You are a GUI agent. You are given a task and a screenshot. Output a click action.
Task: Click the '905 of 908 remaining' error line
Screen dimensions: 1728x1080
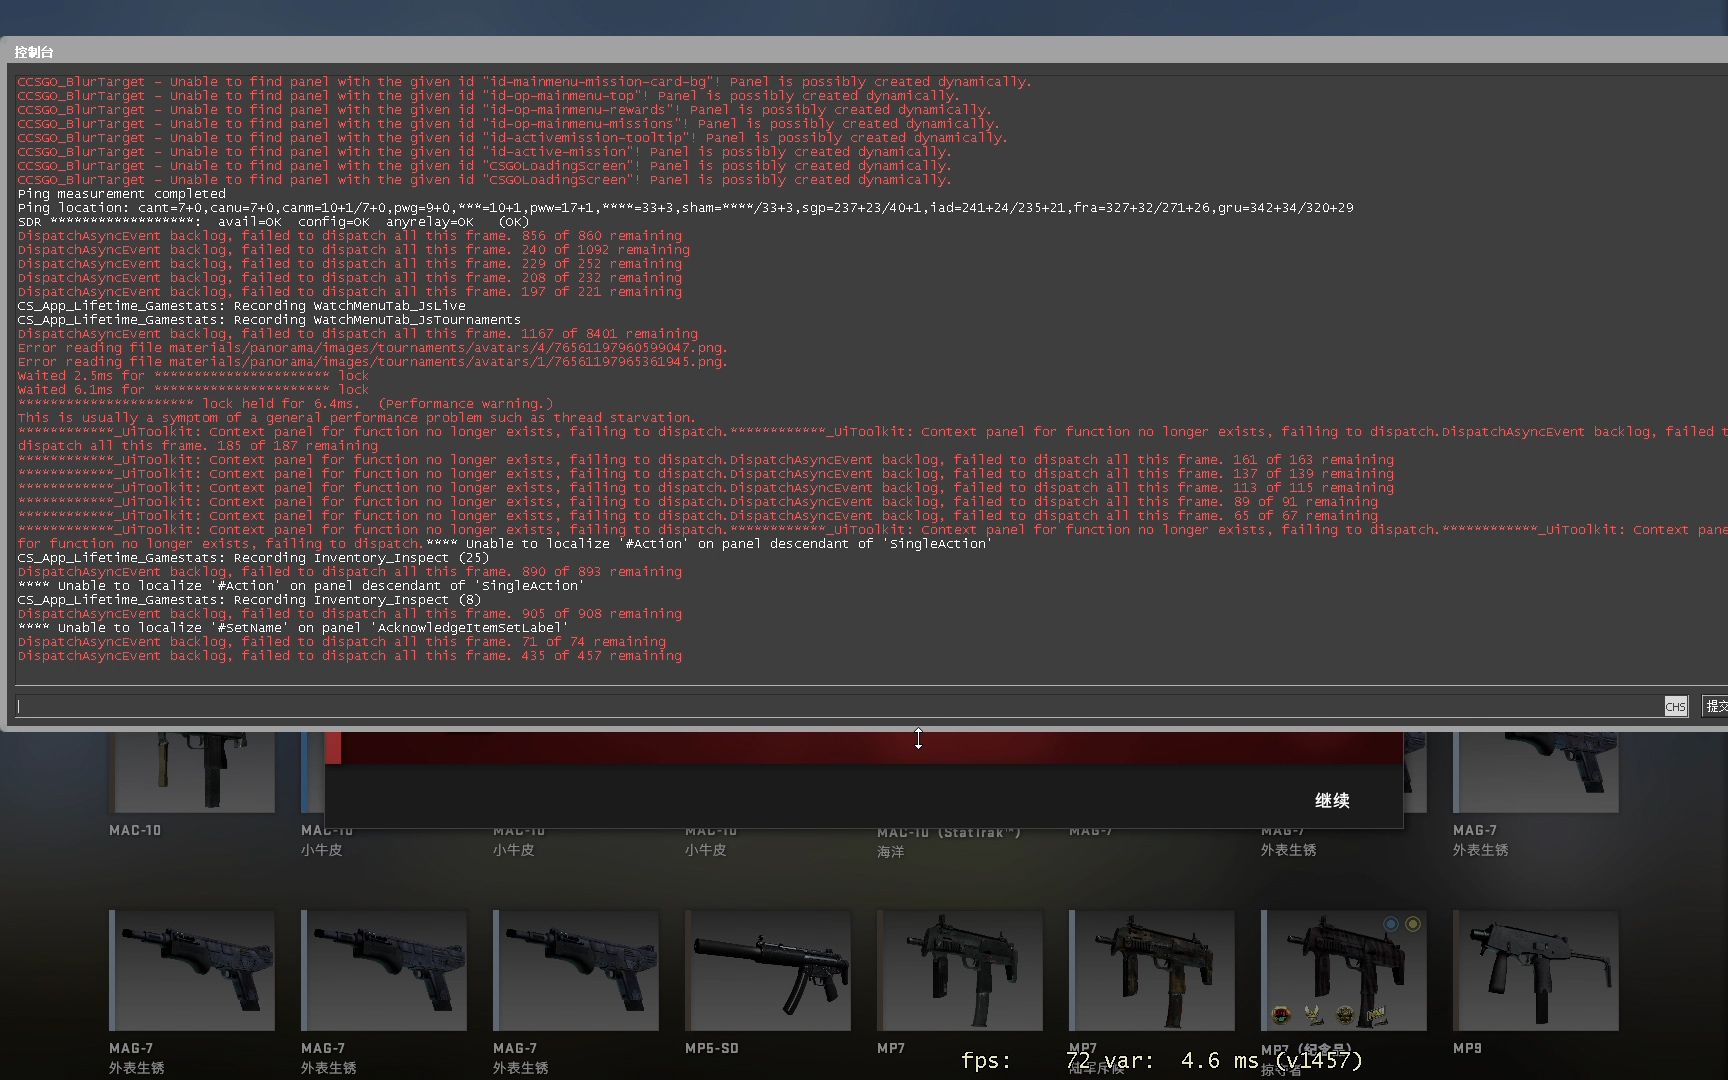[x=349, y=614]
